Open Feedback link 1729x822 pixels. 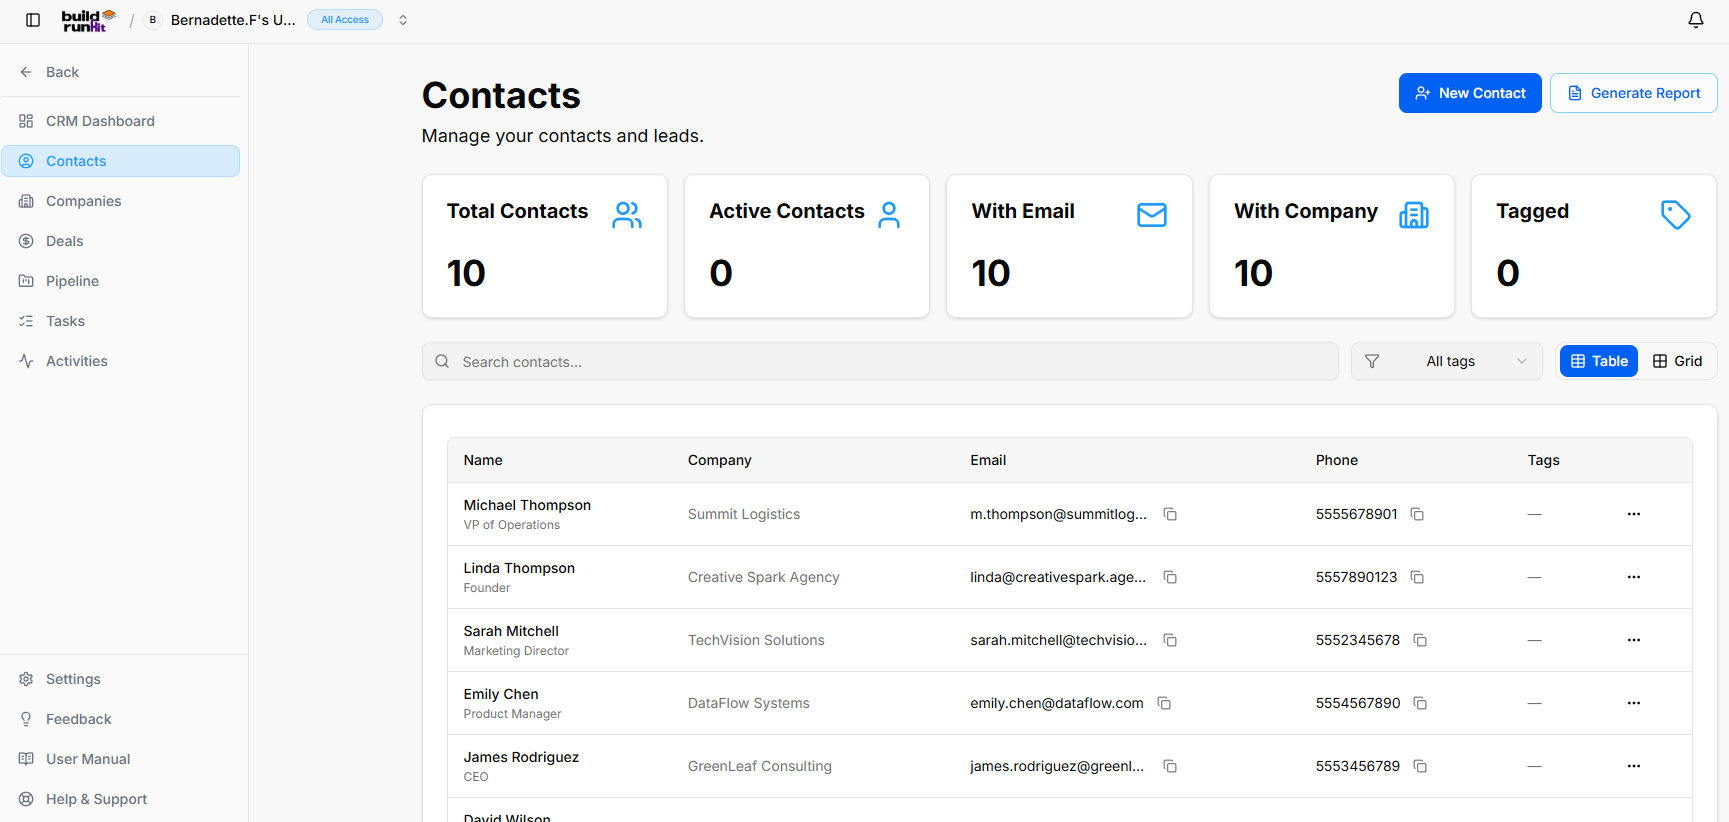tap(121, 719)
